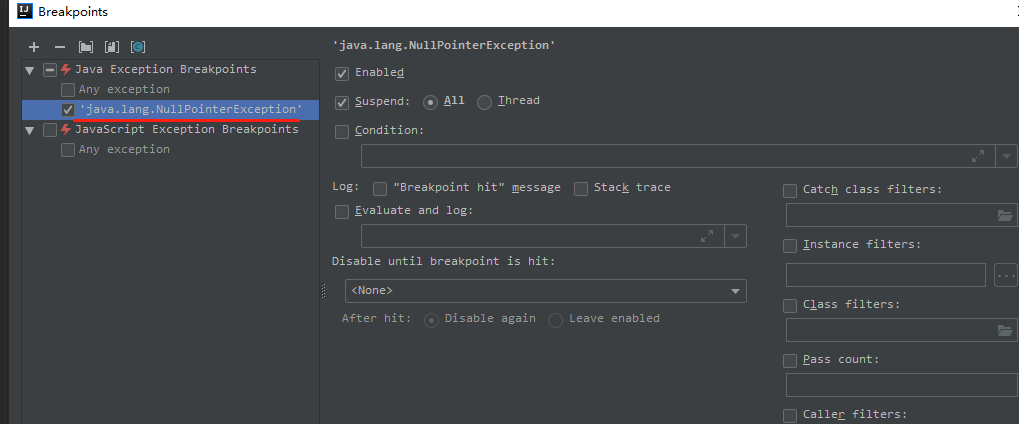Collapse the Java Exception Breakpoints group
This screenshot has width=1019, height=424.
[x=30, y=70]
